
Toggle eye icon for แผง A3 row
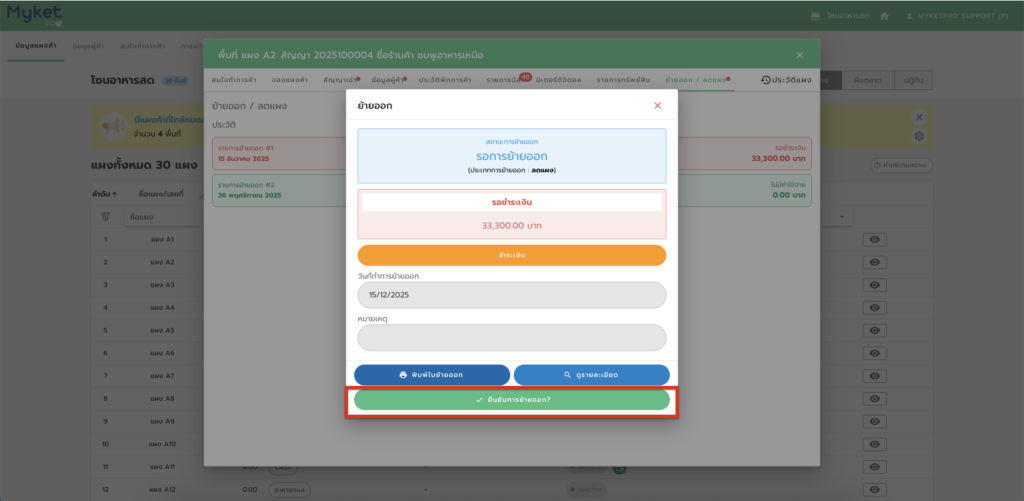click(874, 285)
